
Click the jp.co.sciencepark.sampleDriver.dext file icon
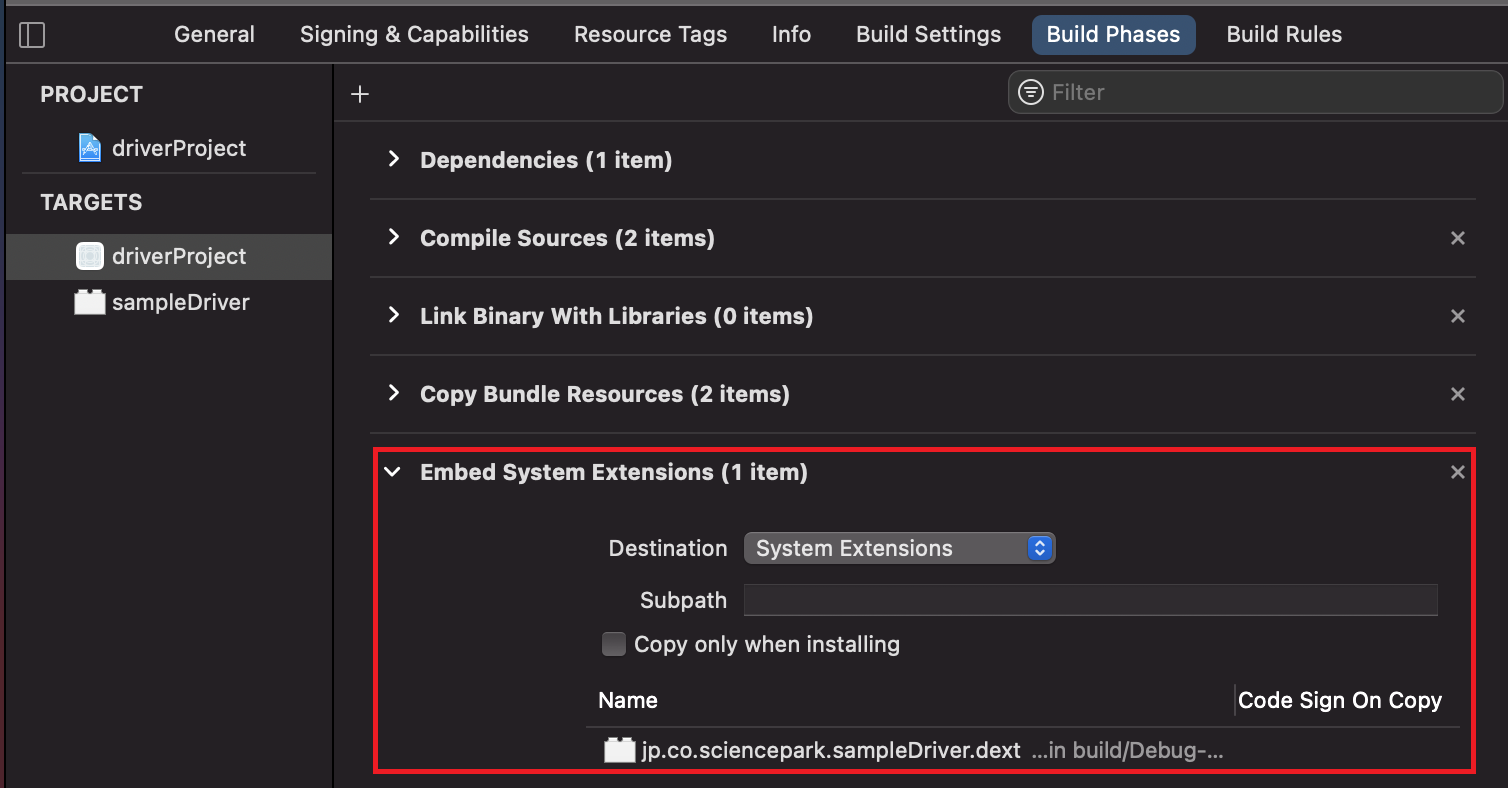point(620,750)
